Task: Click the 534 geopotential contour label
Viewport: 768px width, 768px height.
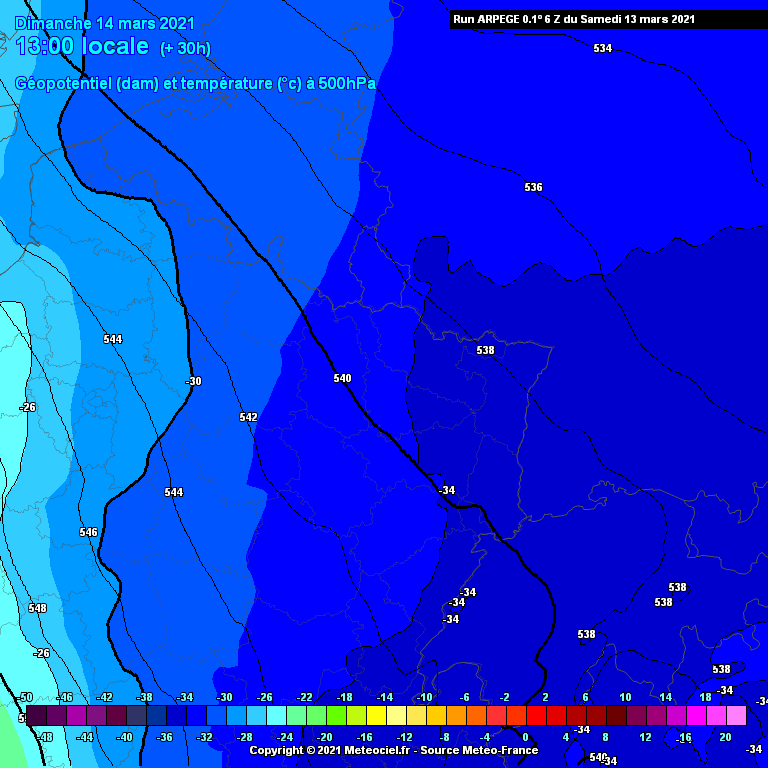Action: pyautogui.click(x=602, y=48)
